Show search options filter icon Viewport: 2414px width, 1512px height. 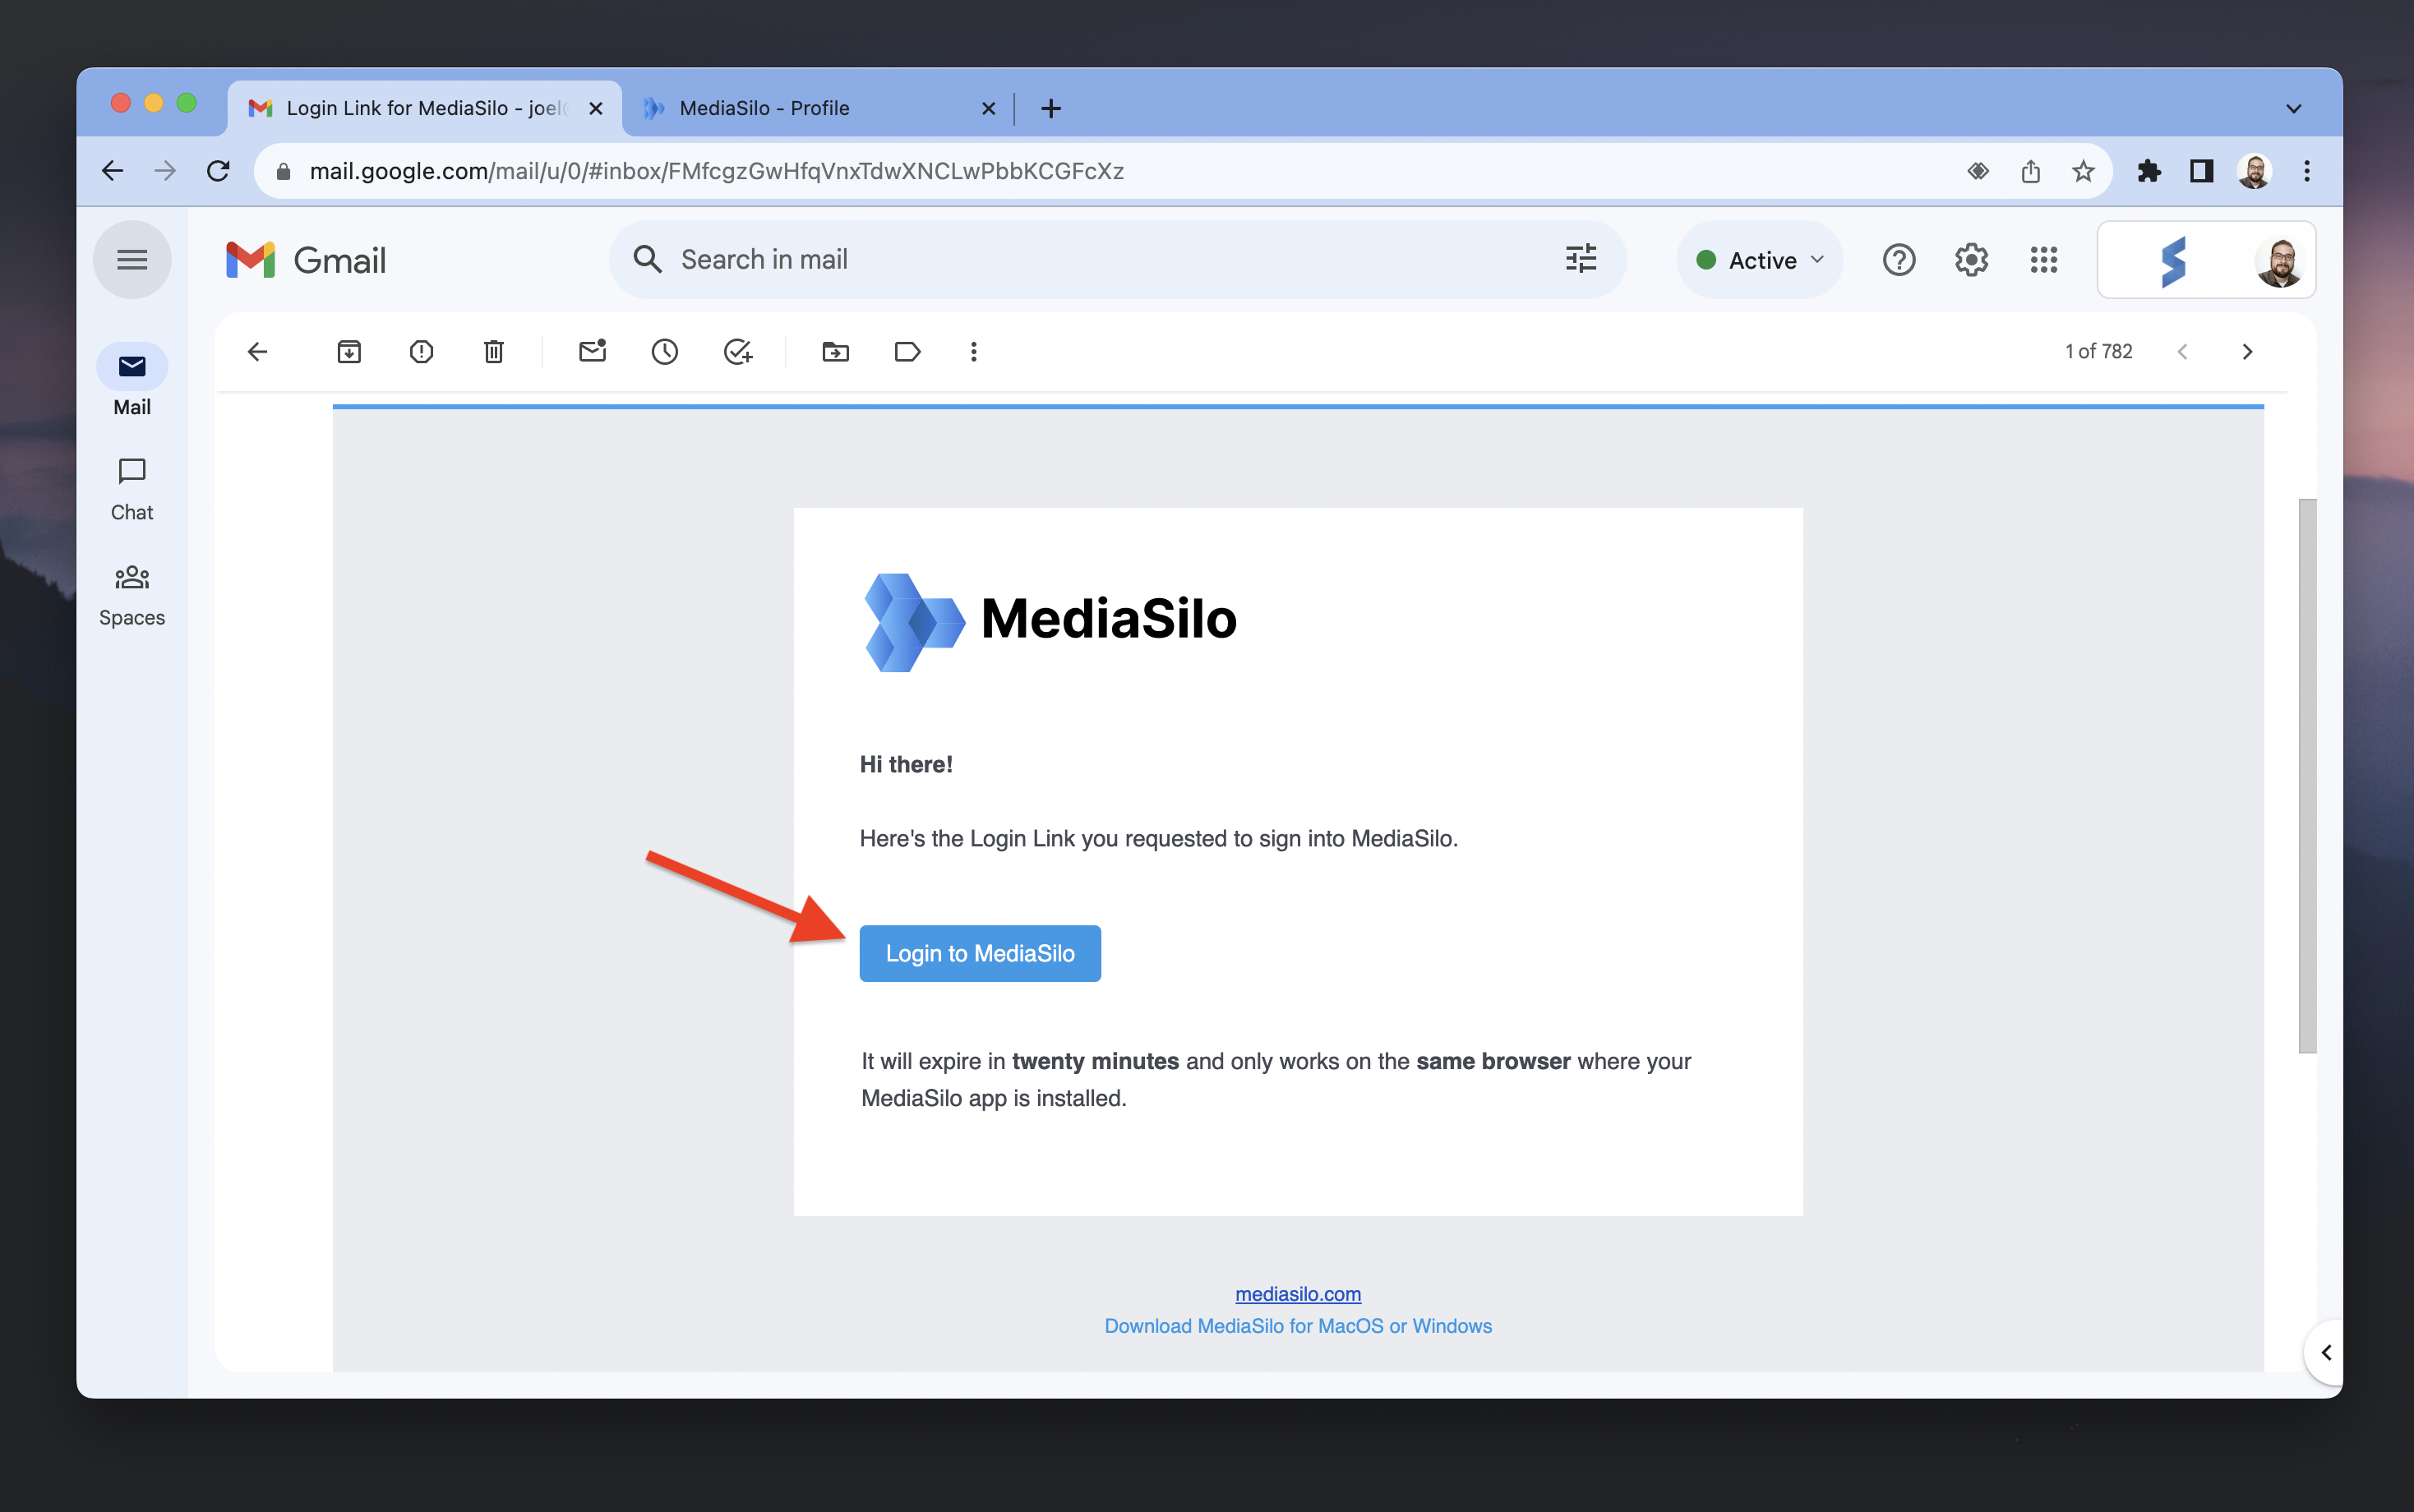pos(1581,259)
